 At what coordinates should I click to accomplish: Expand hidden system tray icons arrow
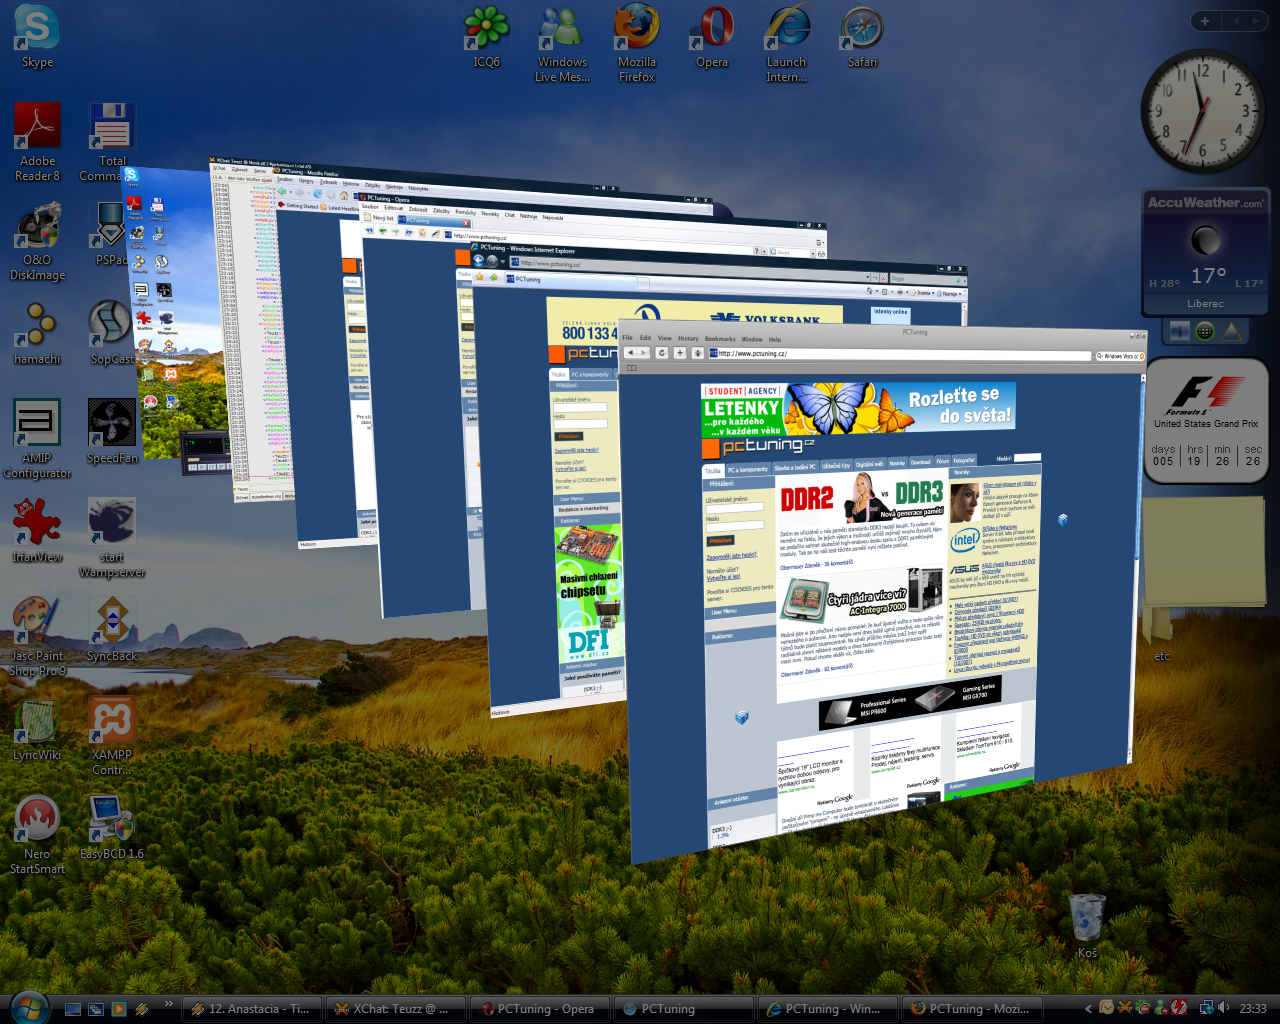click(1088, 1008)
